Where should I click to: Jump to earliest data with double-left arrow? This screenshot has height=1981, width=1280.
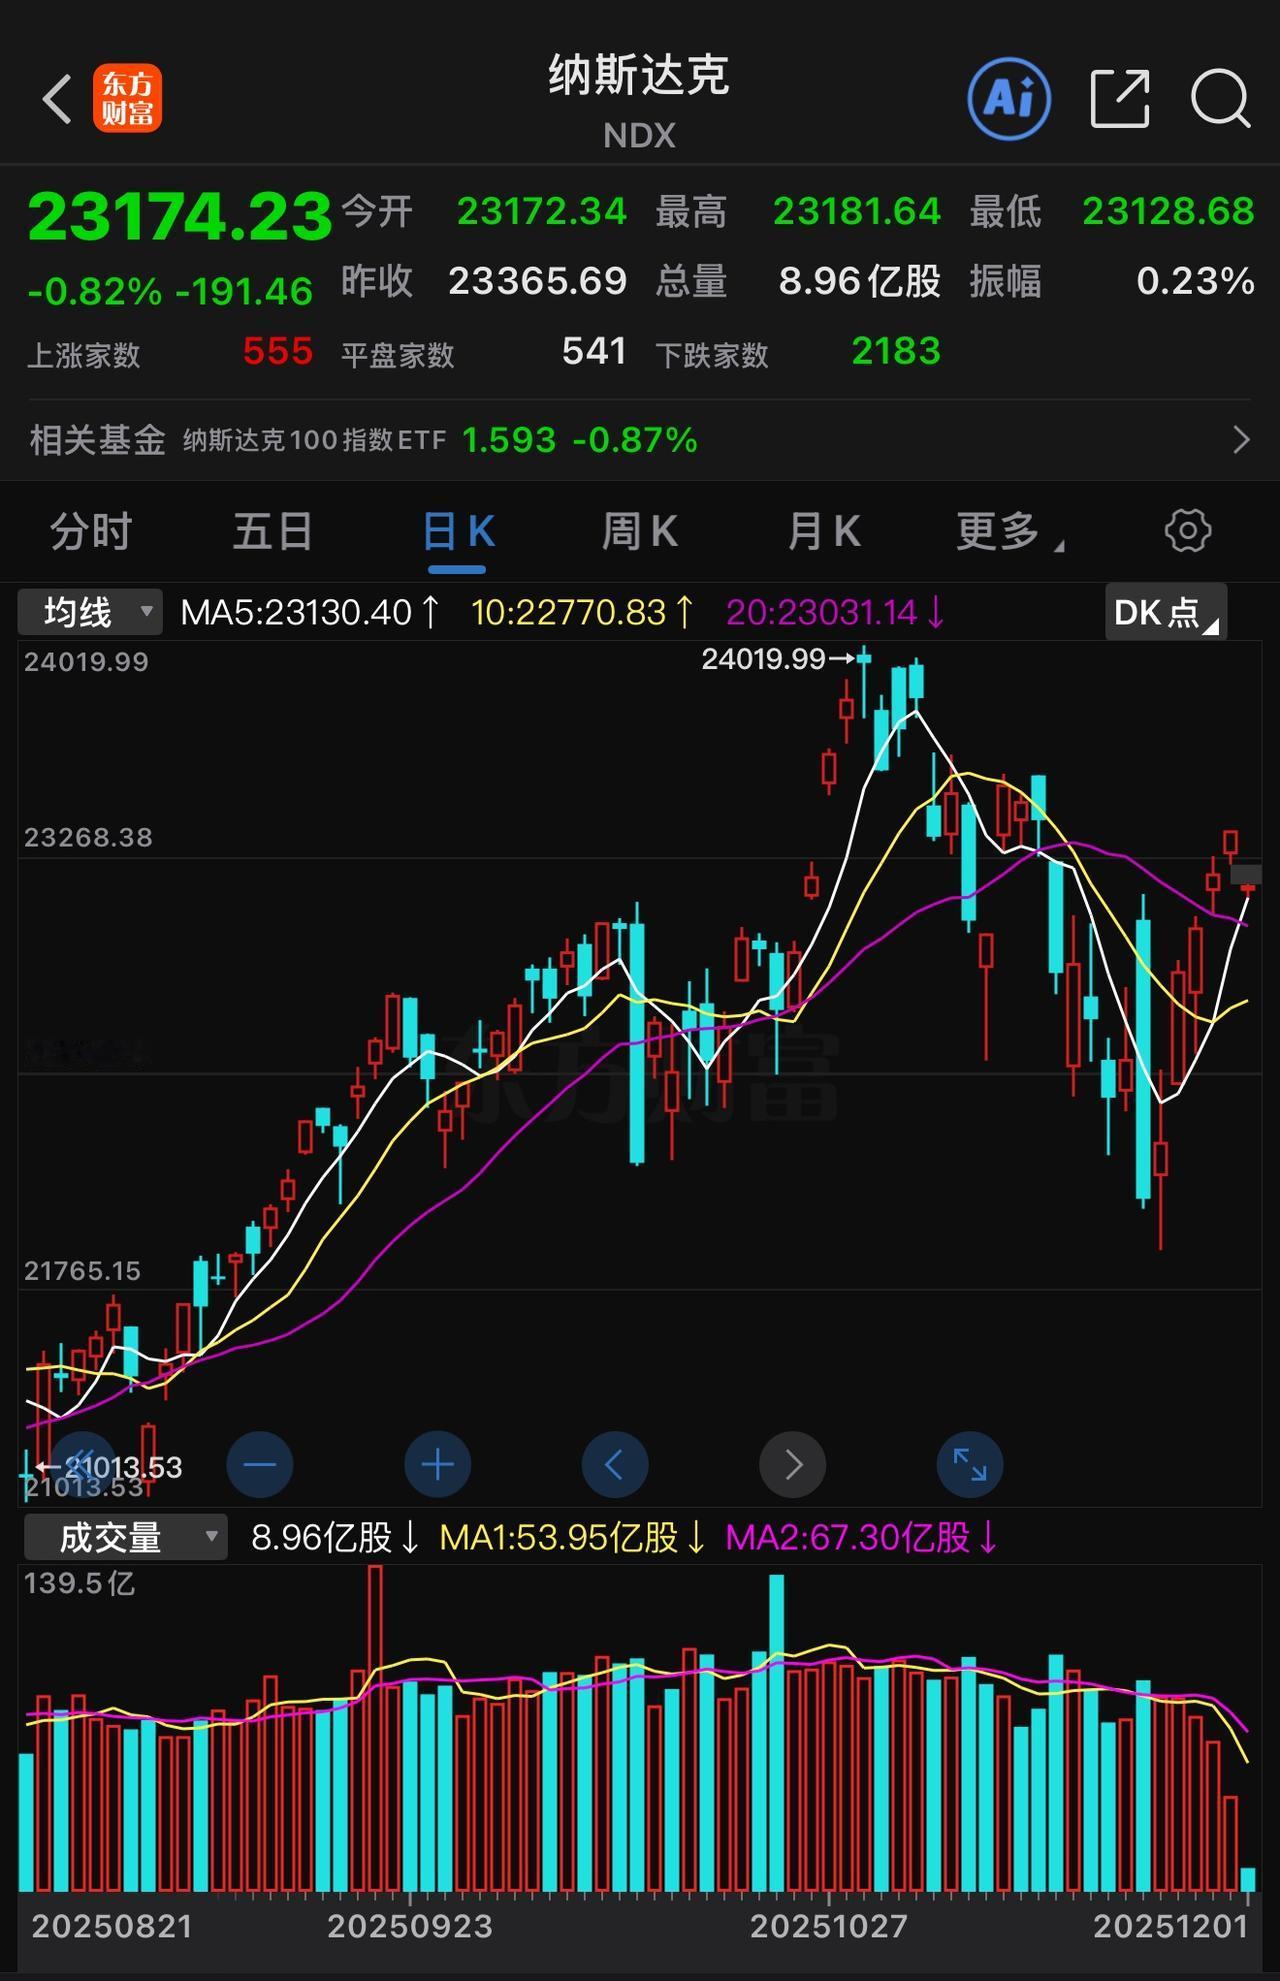point(82,1465)
